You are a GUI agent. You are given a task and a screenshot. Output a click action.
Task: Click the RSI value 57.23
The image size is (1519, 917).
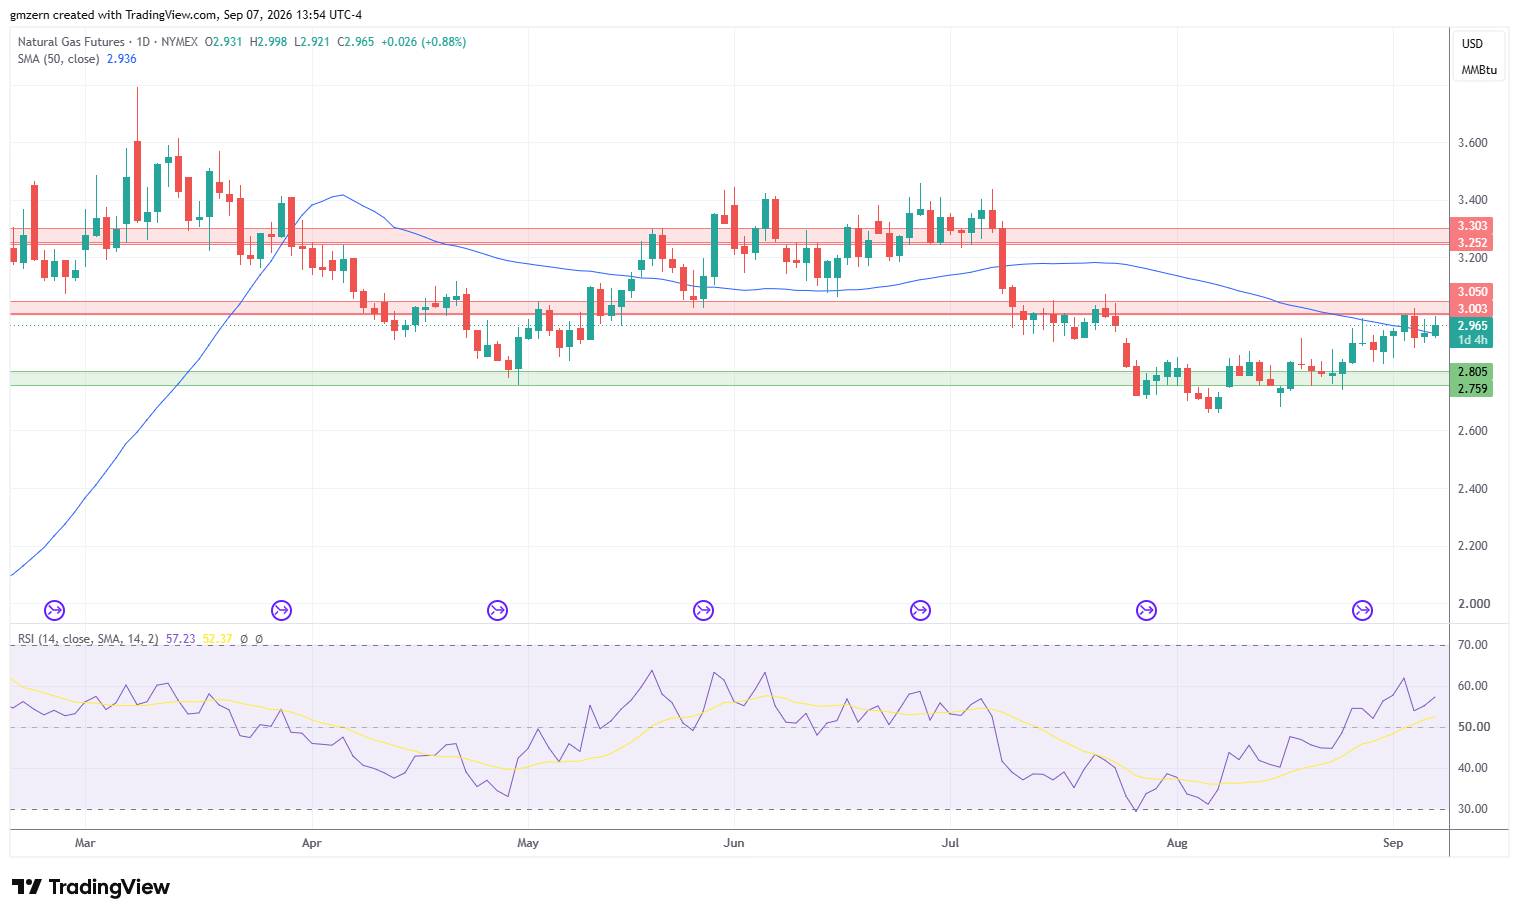(180, 639)
